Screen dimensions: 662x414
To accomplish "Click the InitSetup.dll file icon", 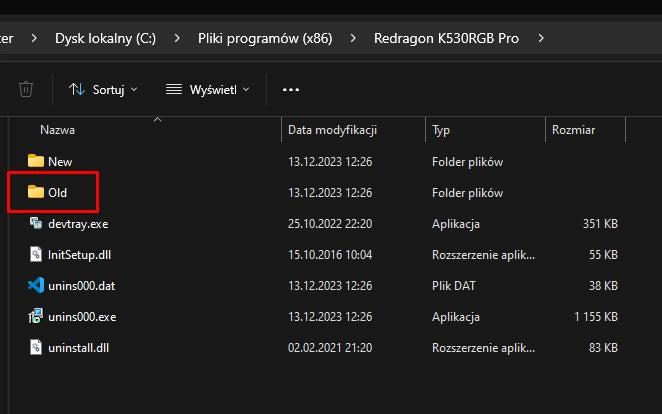I will click(36, 254).
